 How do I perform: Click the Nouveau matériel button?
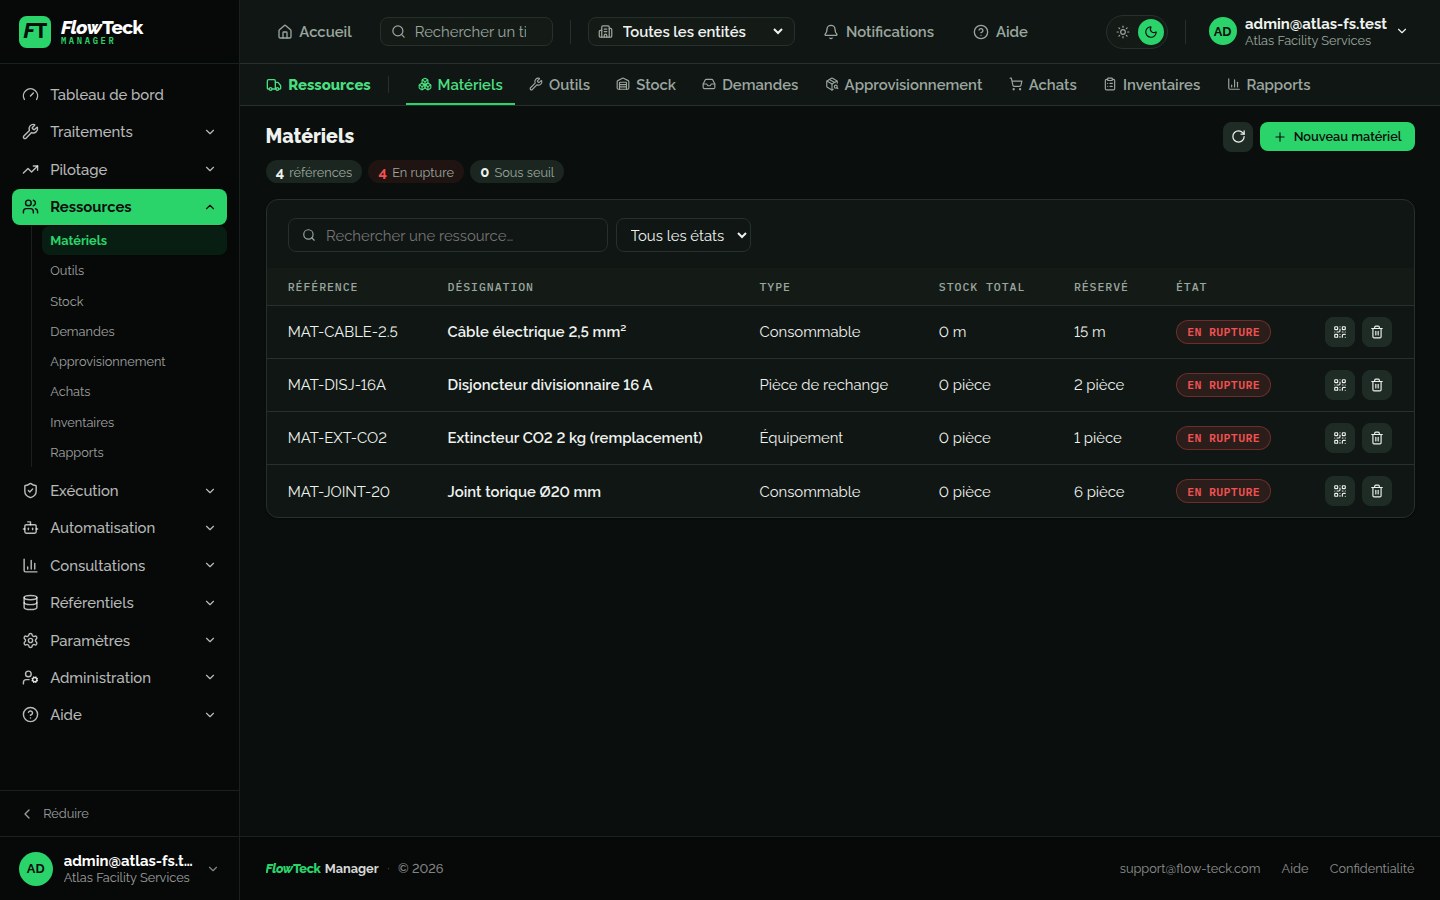pos(1337,137)
